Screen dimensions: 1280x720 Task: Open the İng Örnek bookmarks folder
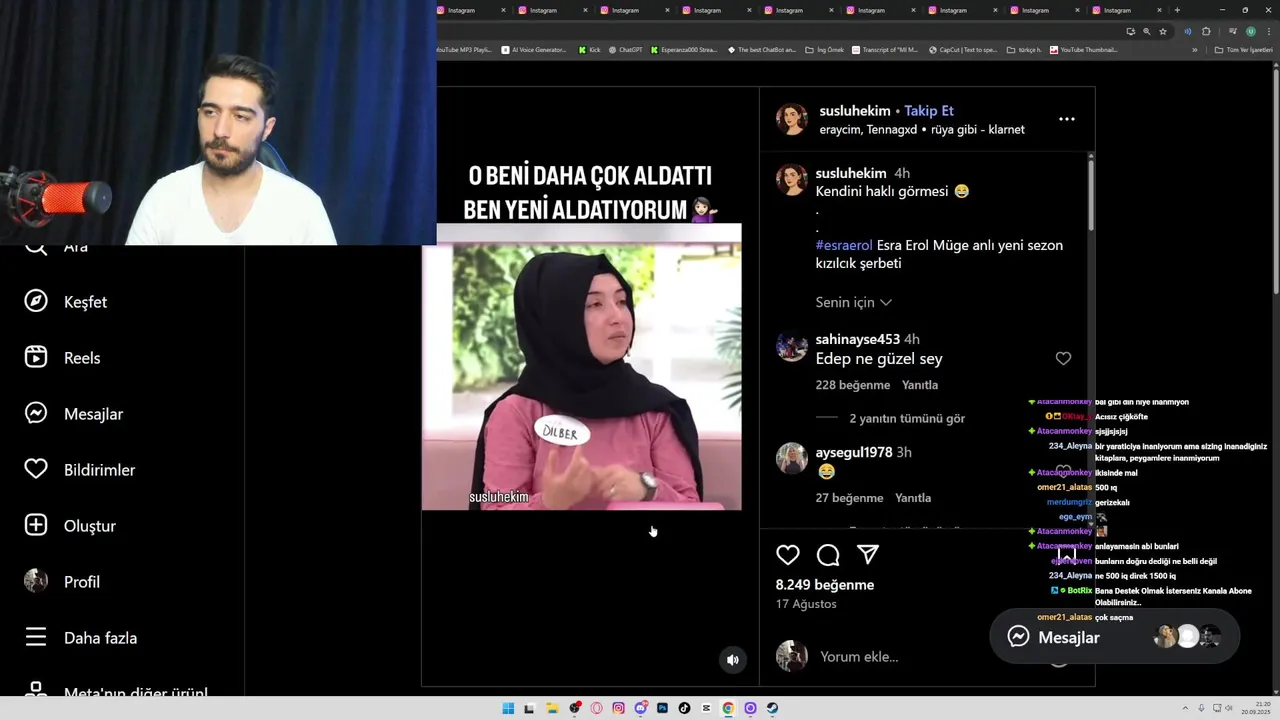coord(824,49)
